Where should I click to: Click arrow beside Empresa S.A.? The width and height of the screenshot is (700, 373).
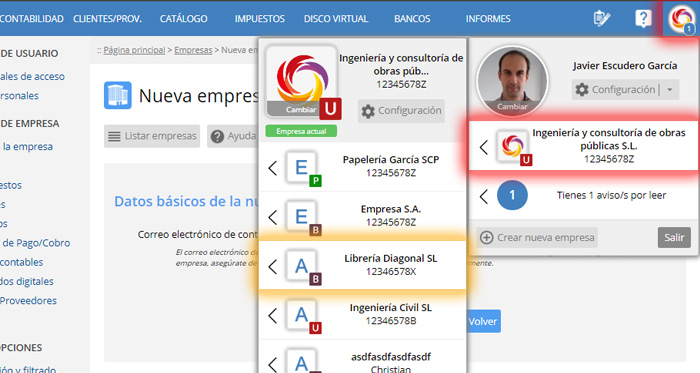coord(272,217)
